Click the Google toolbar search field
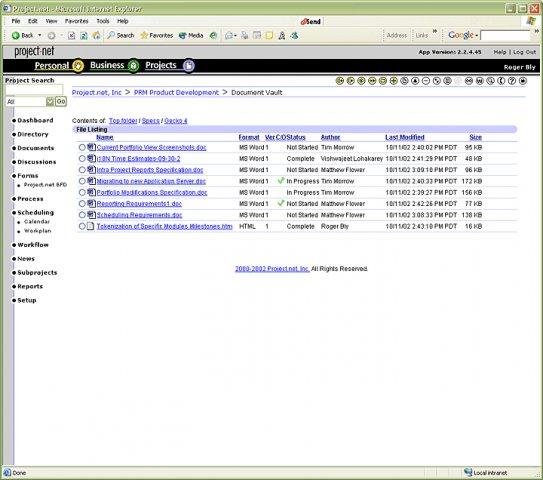This screenshot has height=480, width=543. tap(505, 35)
